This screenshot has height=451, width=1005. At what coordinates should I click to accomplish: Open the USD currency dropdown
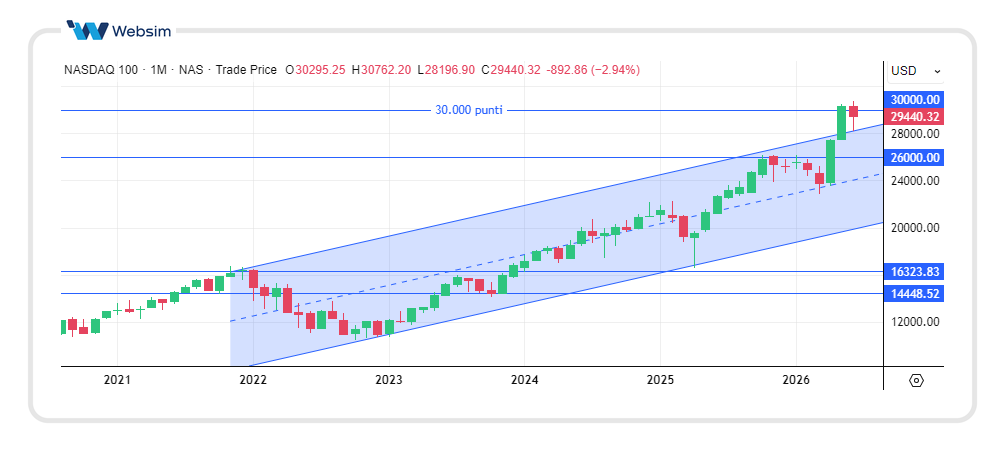coord(915,70)
